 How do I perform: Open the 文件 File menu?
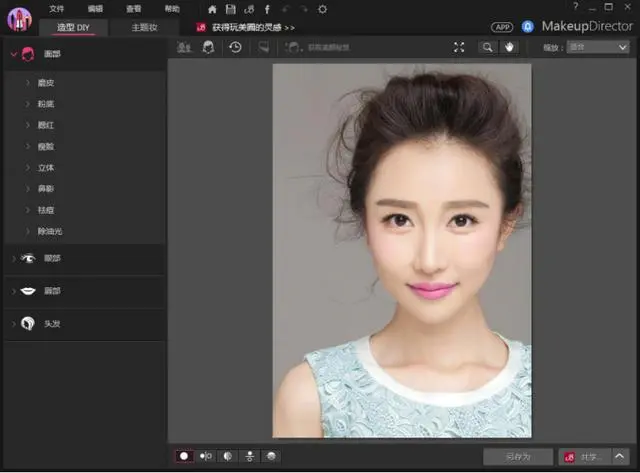coord(56,9)
